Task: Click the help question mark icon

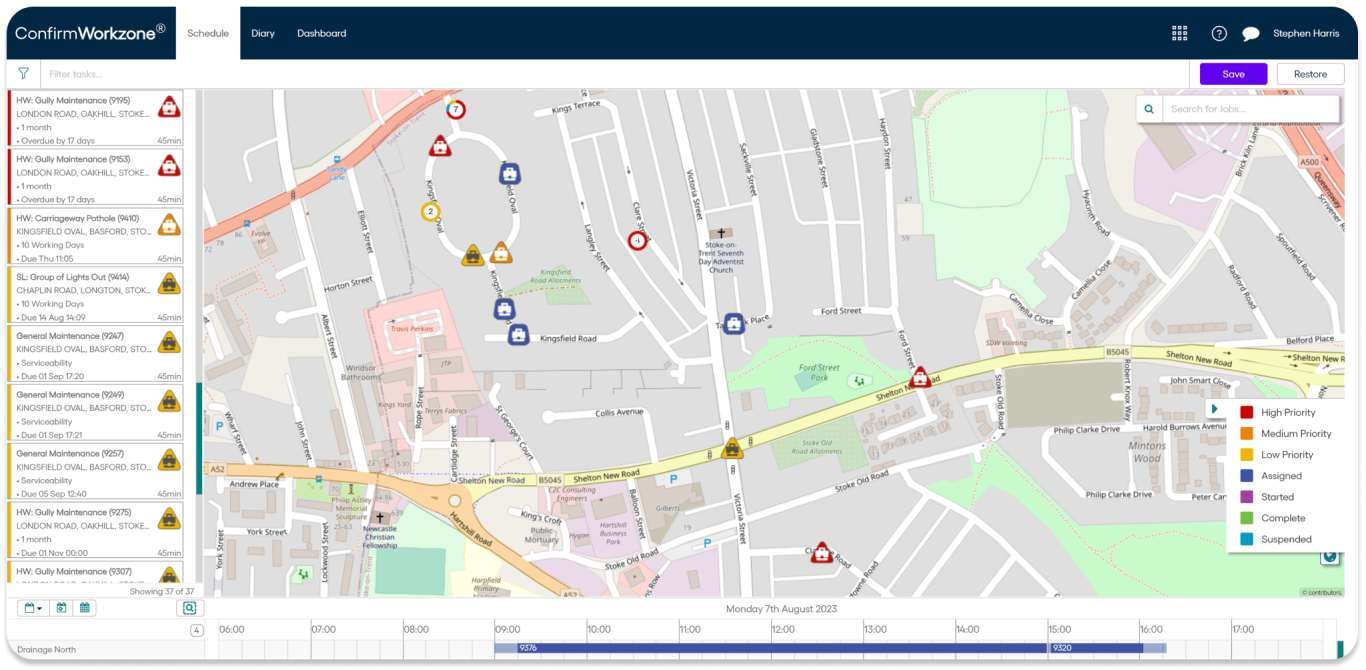Action: [x=1219, y=33]
